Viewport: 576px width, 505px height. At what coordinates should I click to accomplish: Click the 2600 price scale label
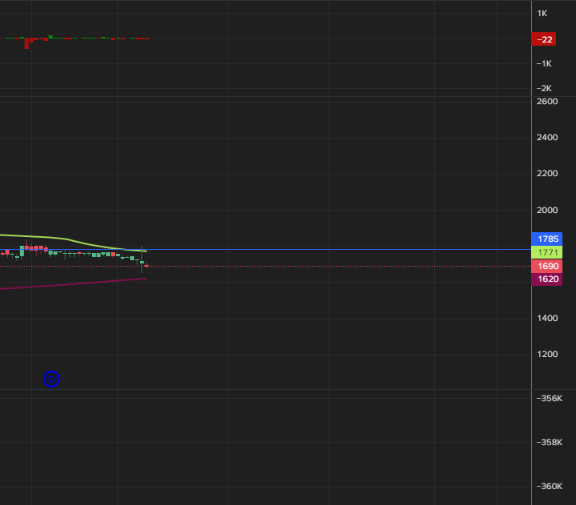[x=547, y=101]
